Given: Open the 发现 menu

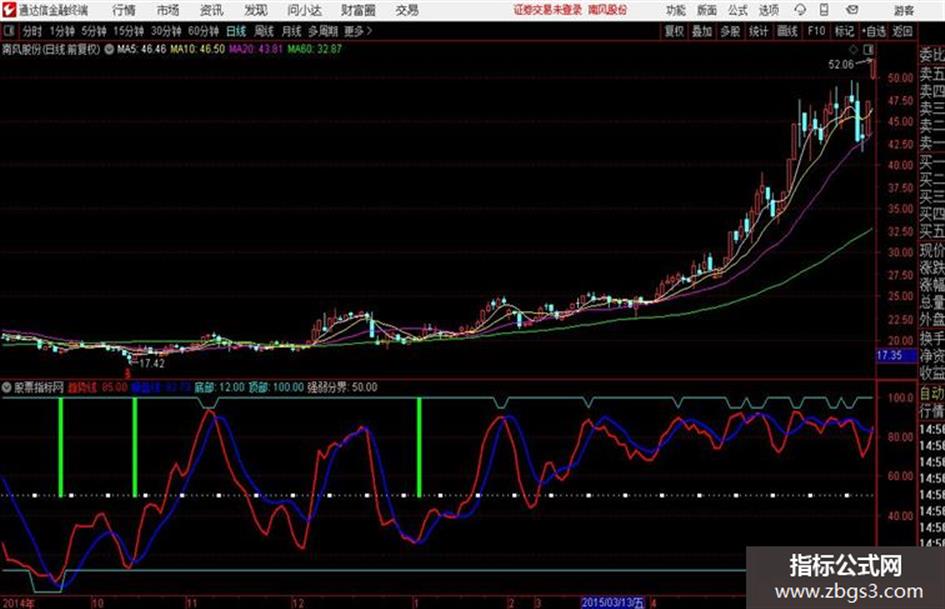Looking at the screenshot, I should pyautogui.click(x=256, y=10).
